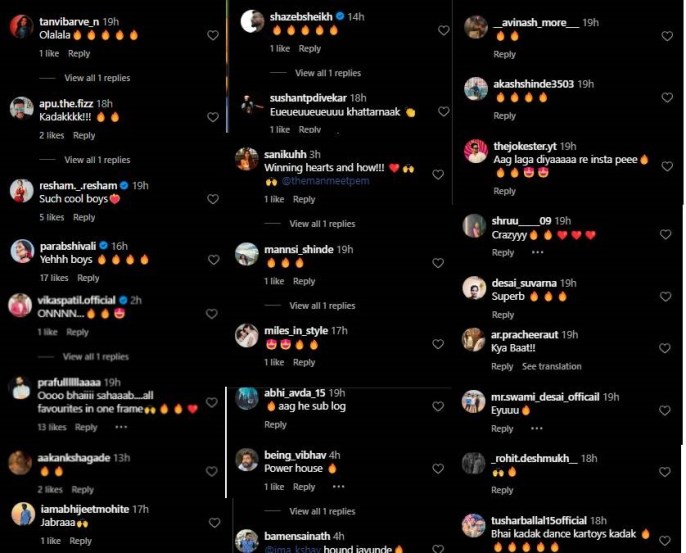Toggle like on desai_suvarna's Superb comment
The image size is (686, 553).
pyautogui.click(x=665, y=297)
